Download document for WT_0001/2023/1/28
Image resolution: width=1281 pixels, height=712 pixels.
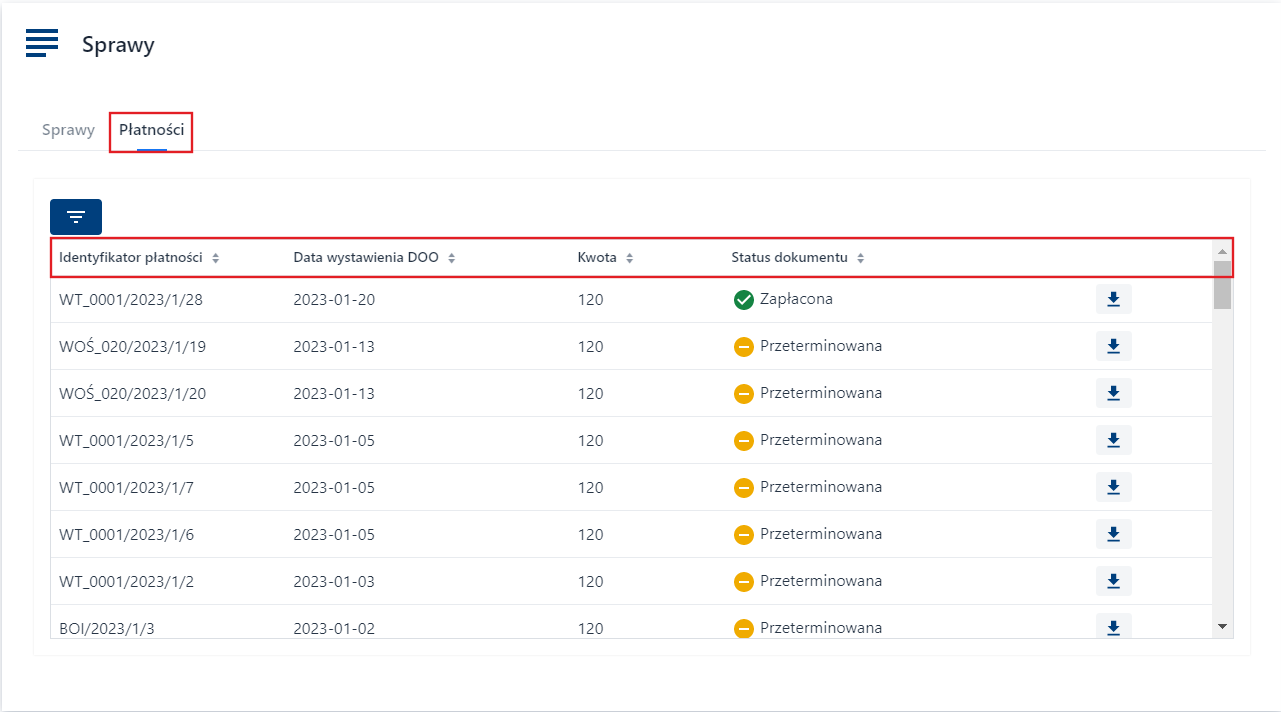(1113, 299)
